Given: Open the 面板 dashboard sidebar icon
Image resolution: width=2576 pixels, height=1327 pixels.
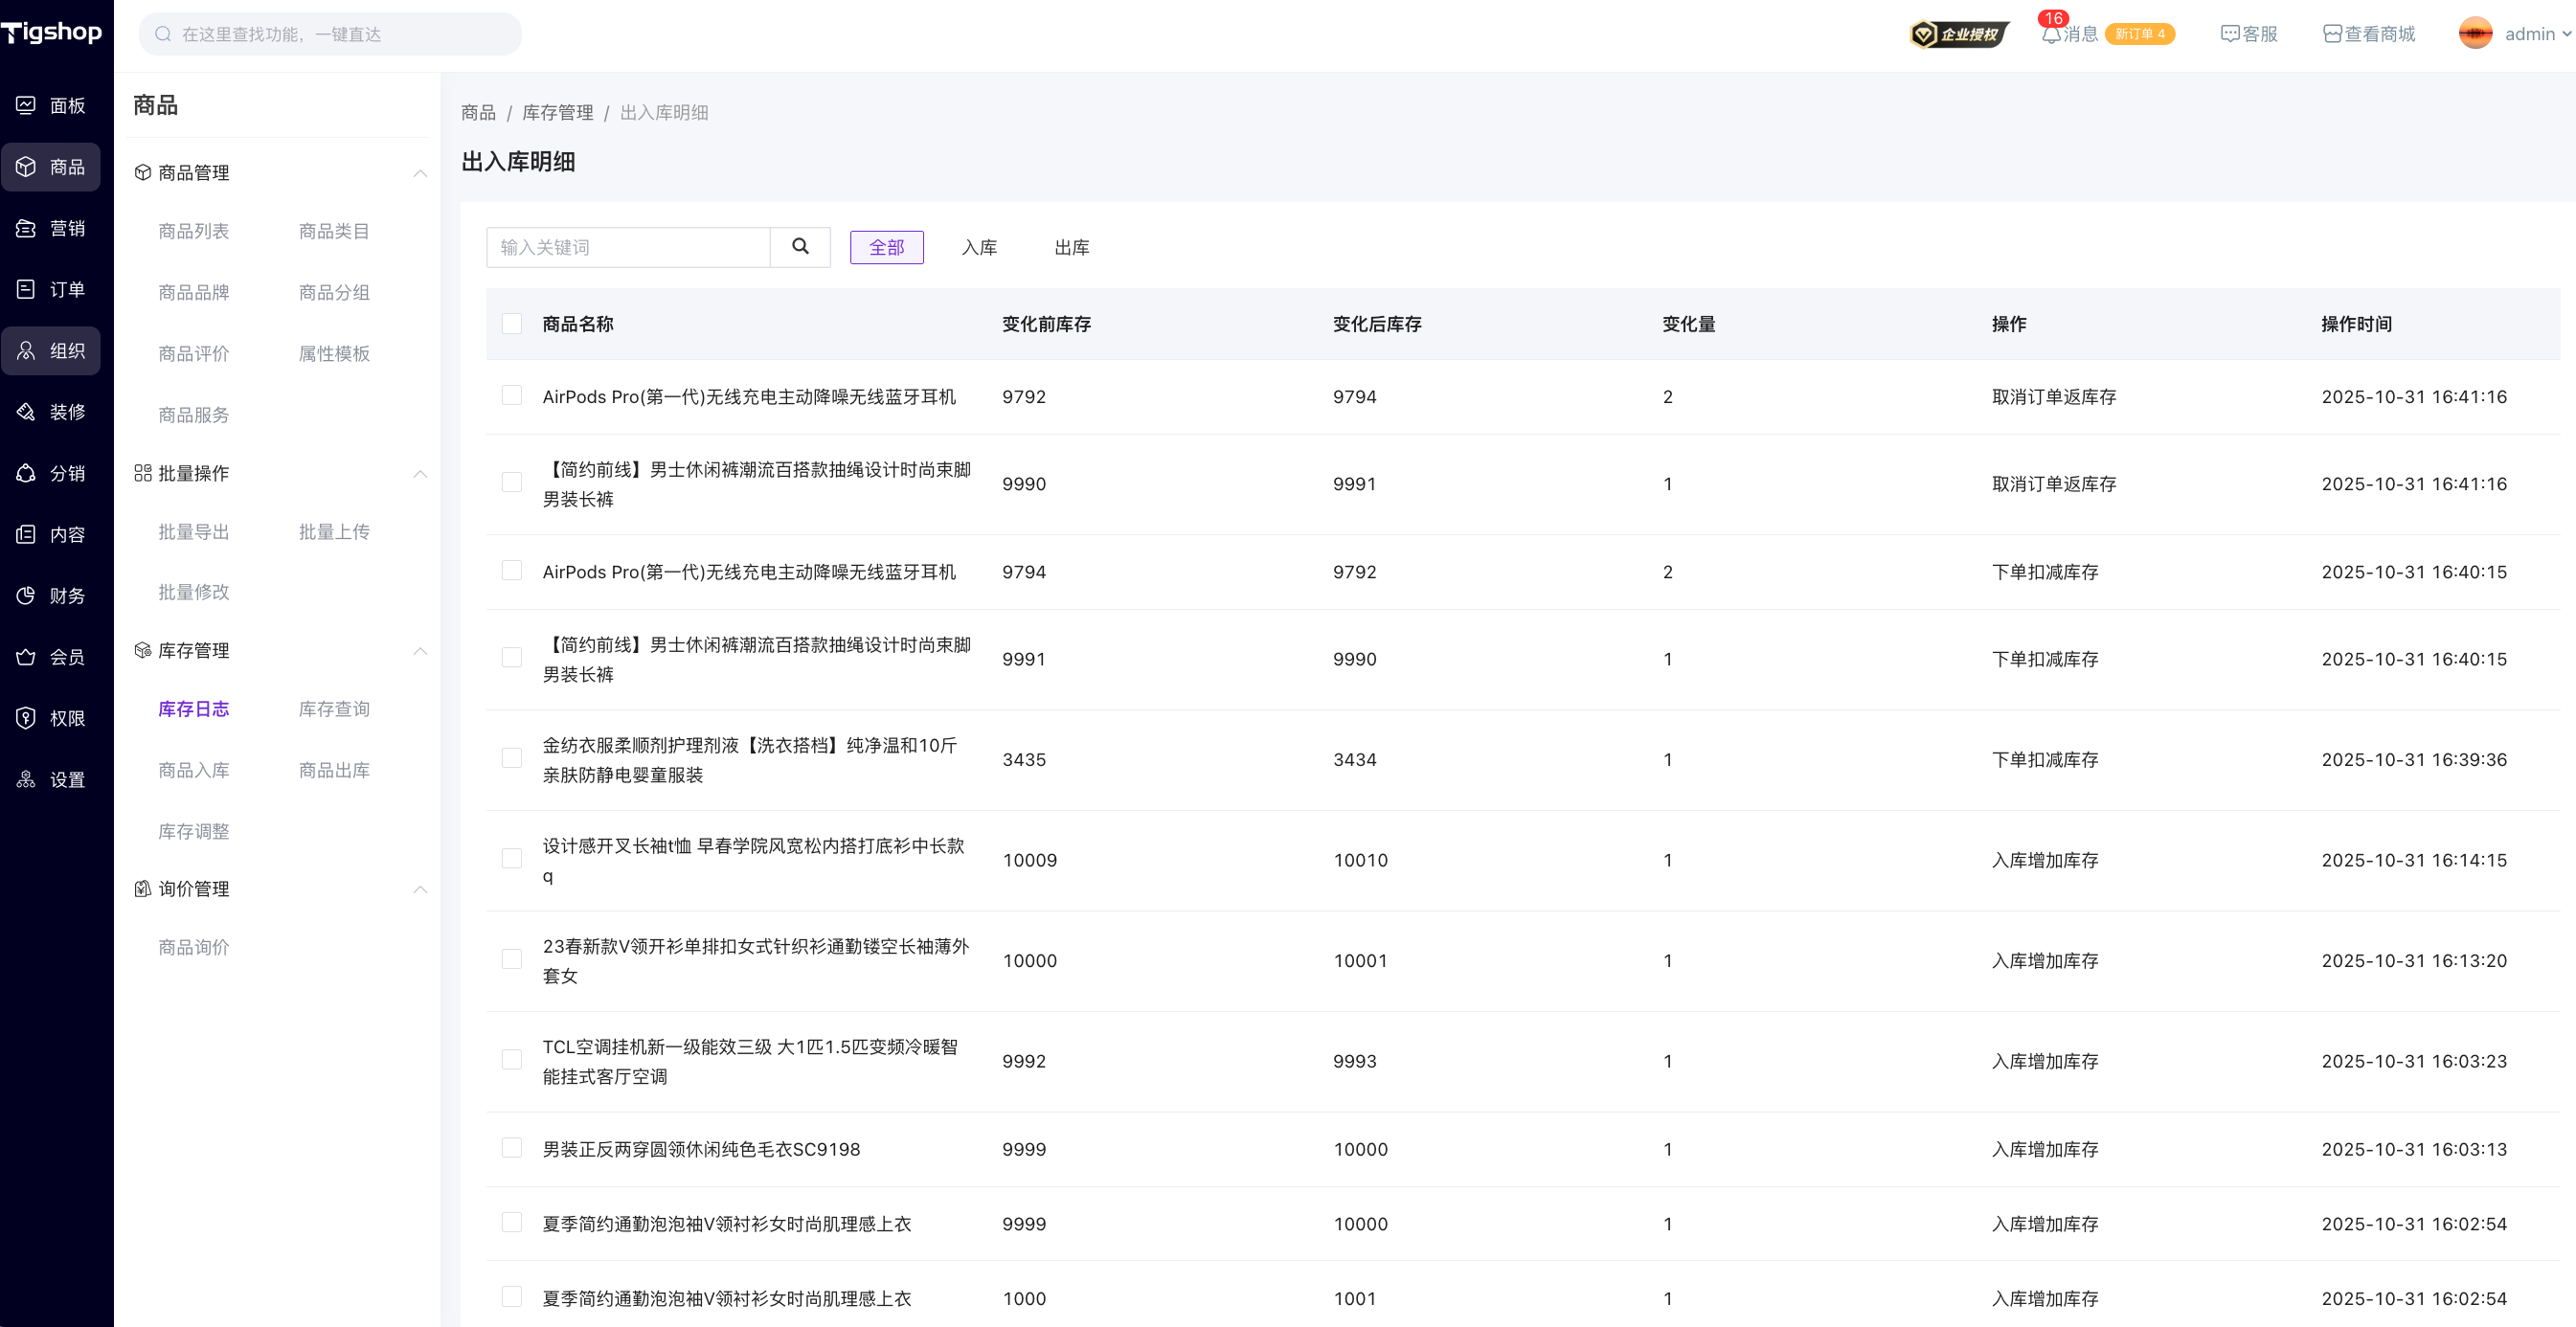Looking at the screenshot, I should point(26,105).
